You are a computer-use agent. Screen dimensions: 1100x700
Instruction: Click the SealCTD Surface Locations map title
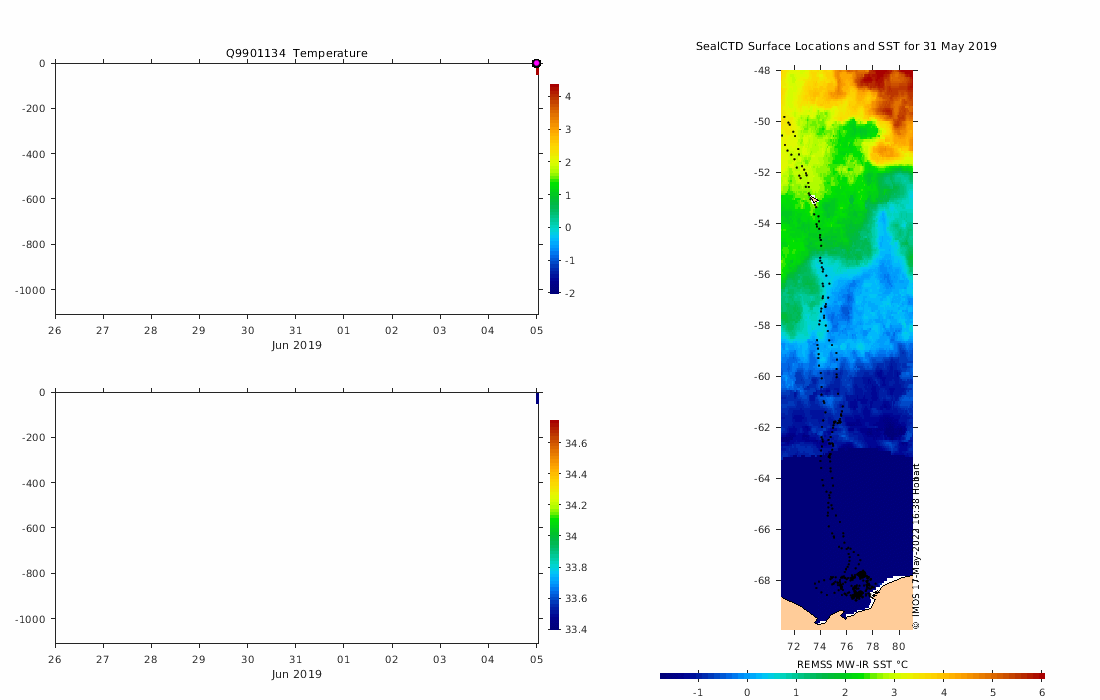pos(846,46)
